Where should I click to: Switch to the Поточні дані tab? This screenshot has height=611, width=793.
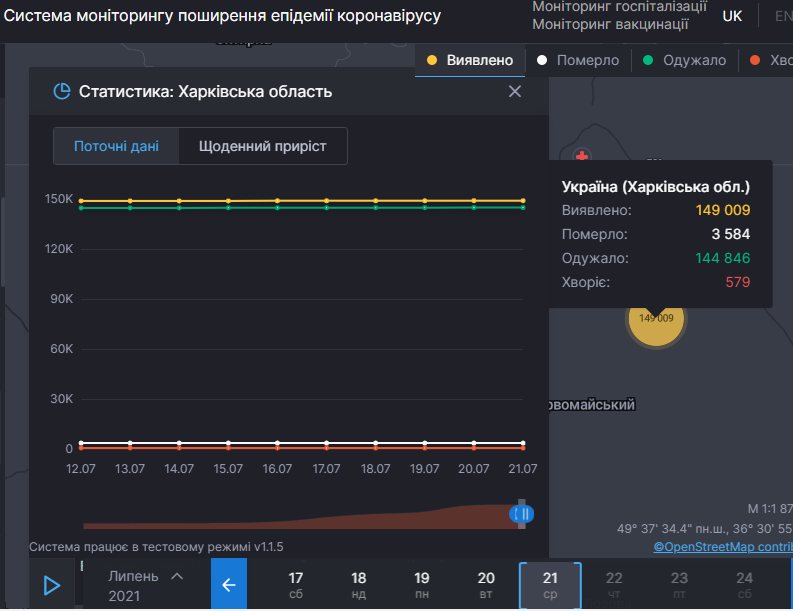tap(116, 146)
